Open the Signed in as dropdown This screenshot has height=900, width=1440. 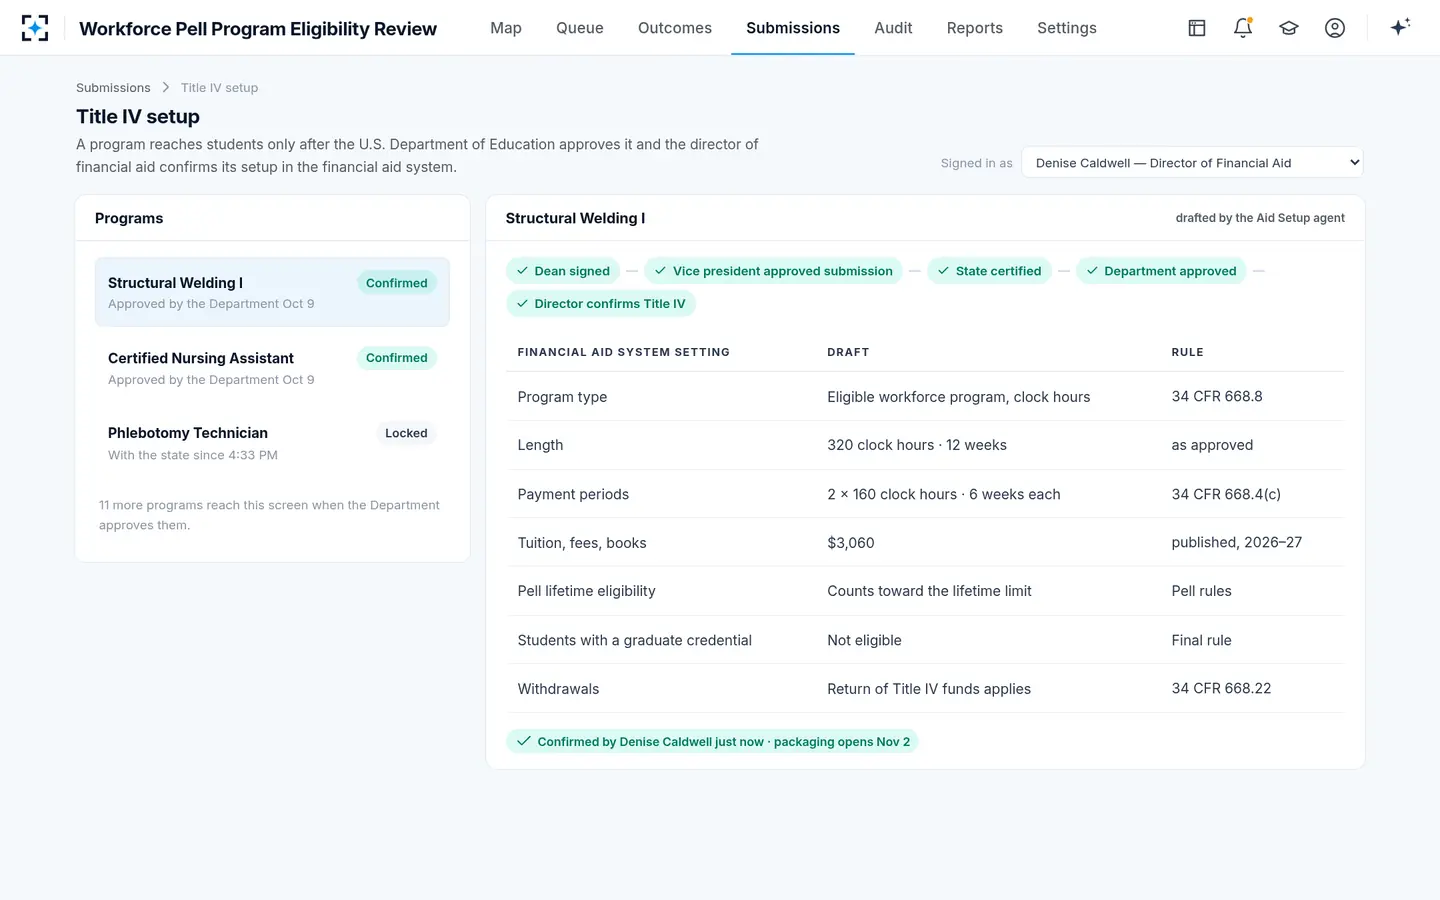1192,163
